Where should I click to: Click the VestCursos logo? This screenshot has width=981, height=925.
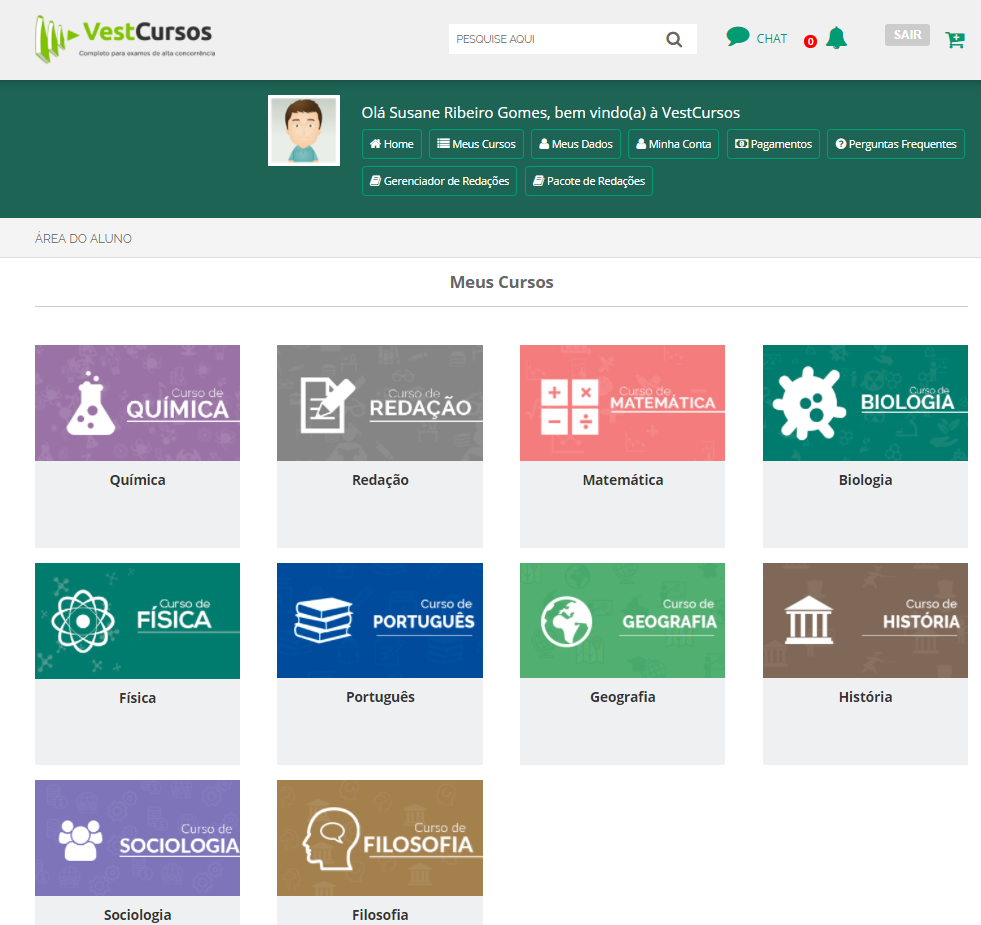pyautogui.click(x=125, y=39)
